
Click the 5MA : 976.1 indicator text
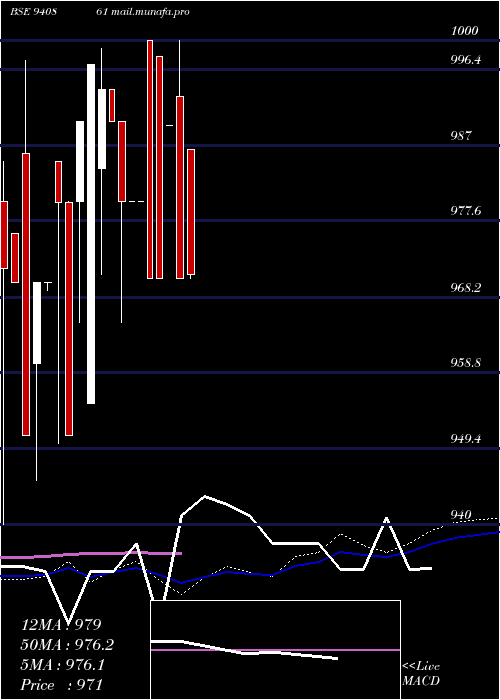point(63,665)
